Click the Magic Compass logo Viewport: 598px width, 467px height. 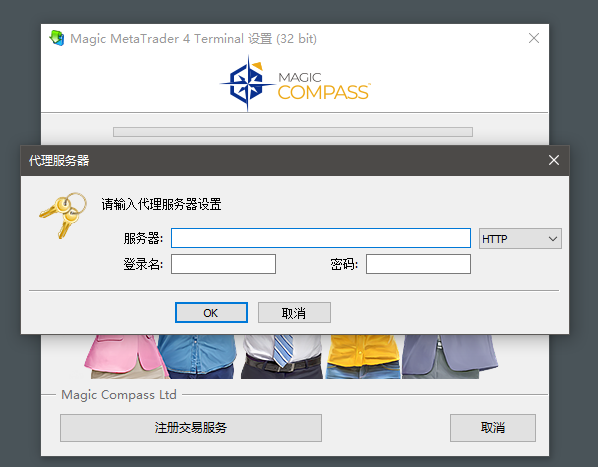(x=295, y=83)
